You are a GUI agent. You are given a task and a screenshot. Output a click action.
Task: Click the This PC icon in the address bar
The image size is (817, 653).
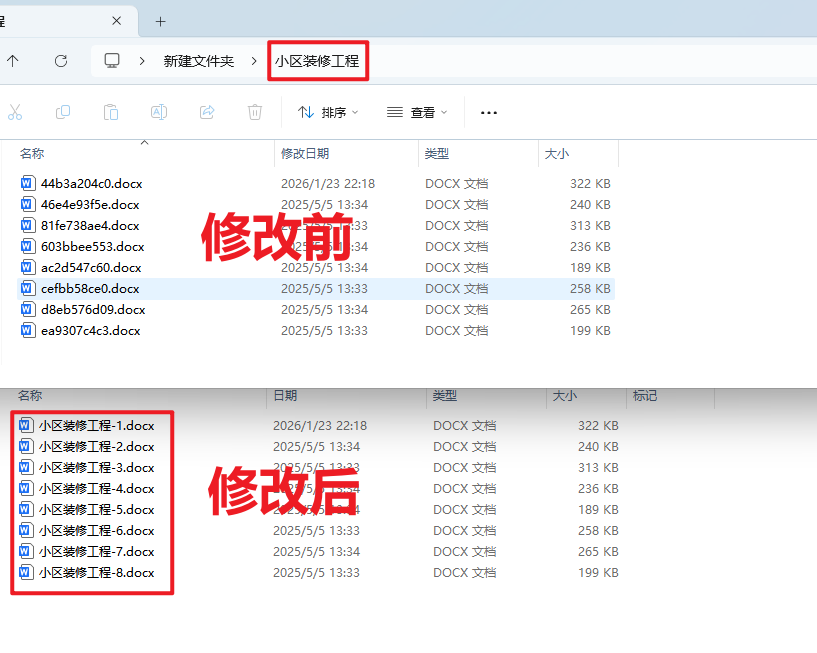click(x=113, y=60)
